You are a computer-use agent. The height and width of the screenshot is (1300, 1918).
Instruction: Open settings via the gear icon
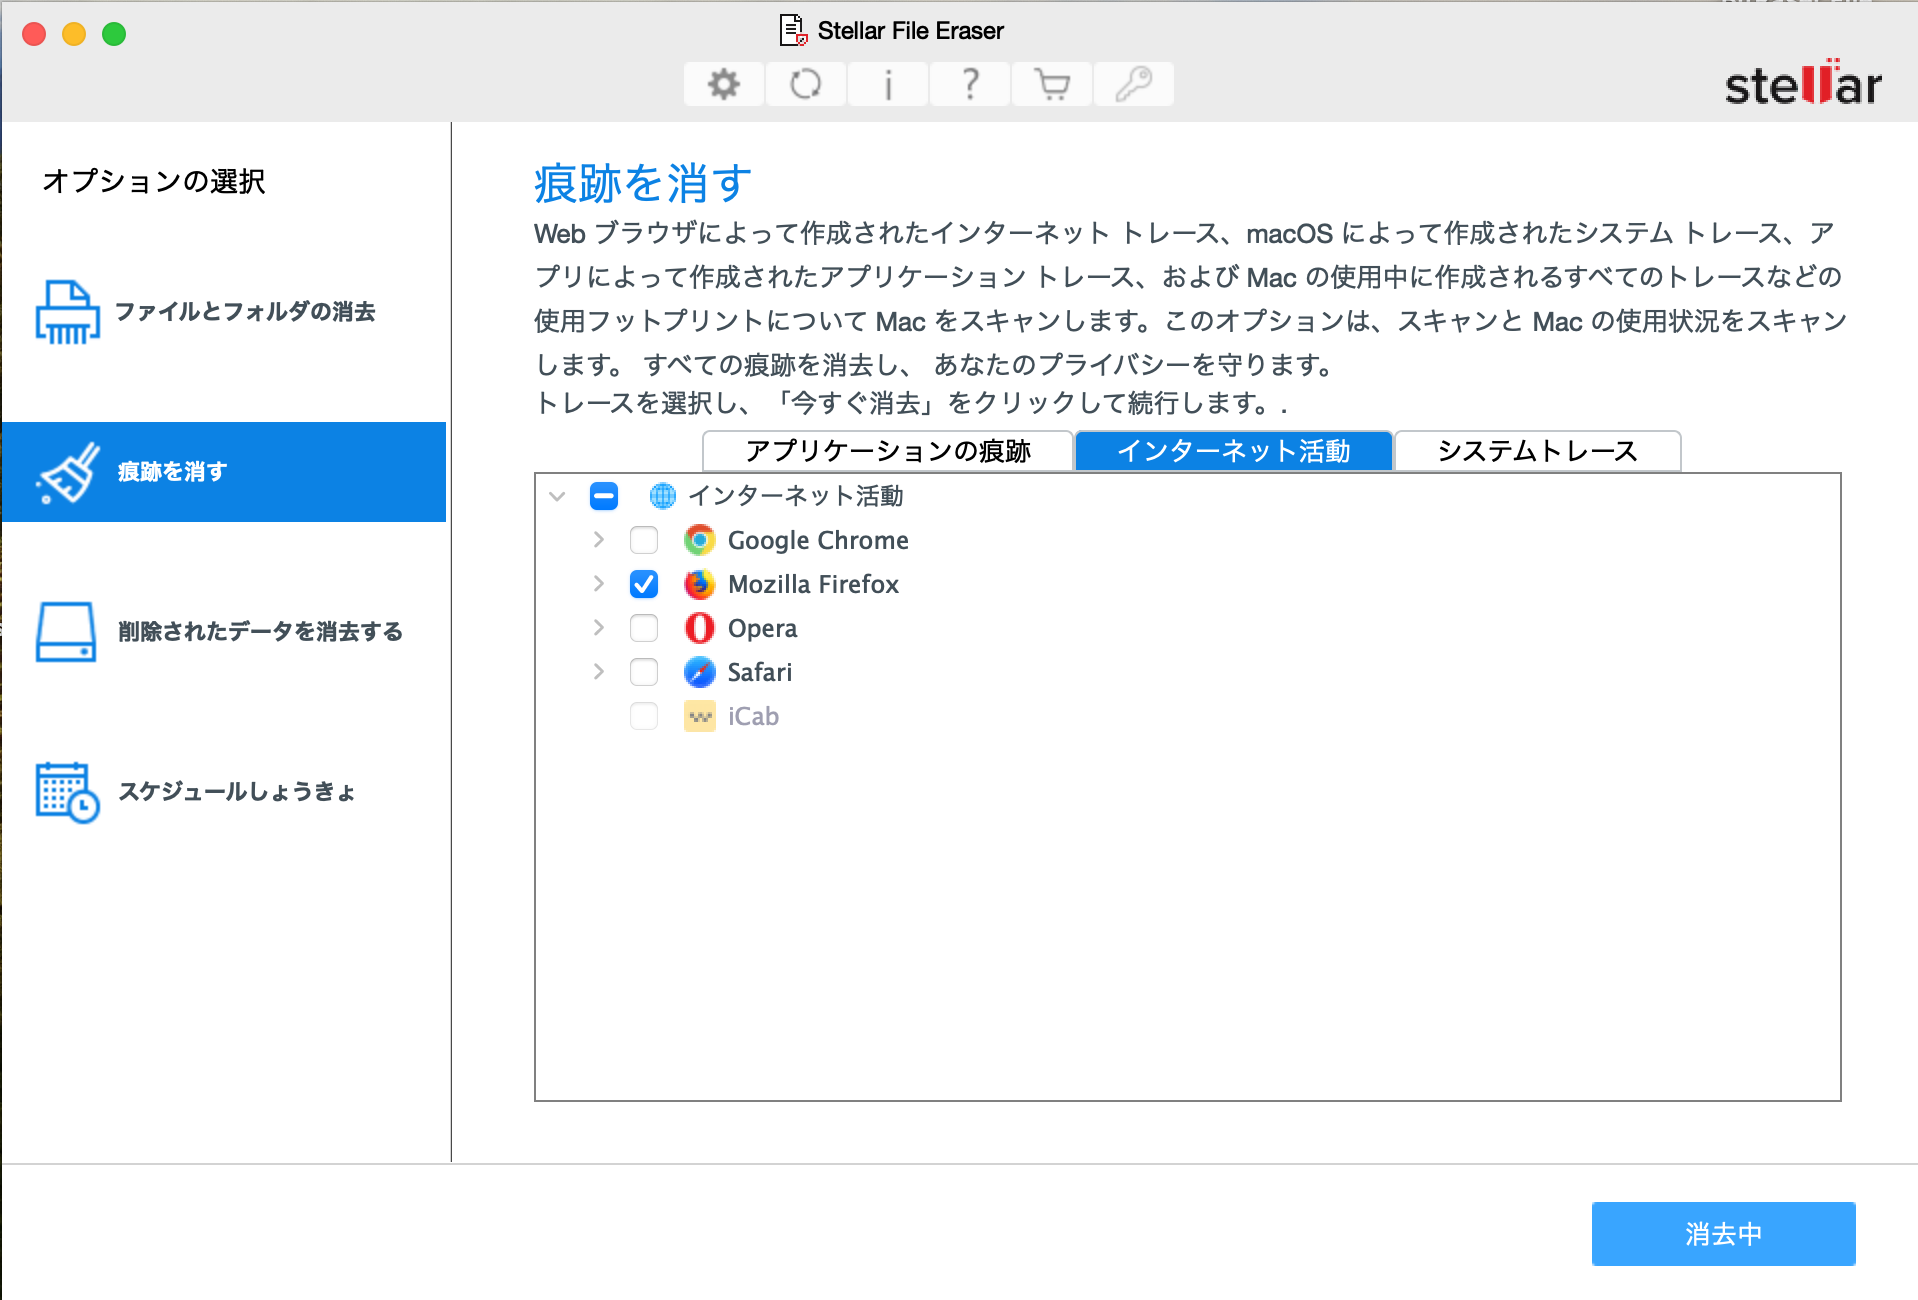pos(724,84)
